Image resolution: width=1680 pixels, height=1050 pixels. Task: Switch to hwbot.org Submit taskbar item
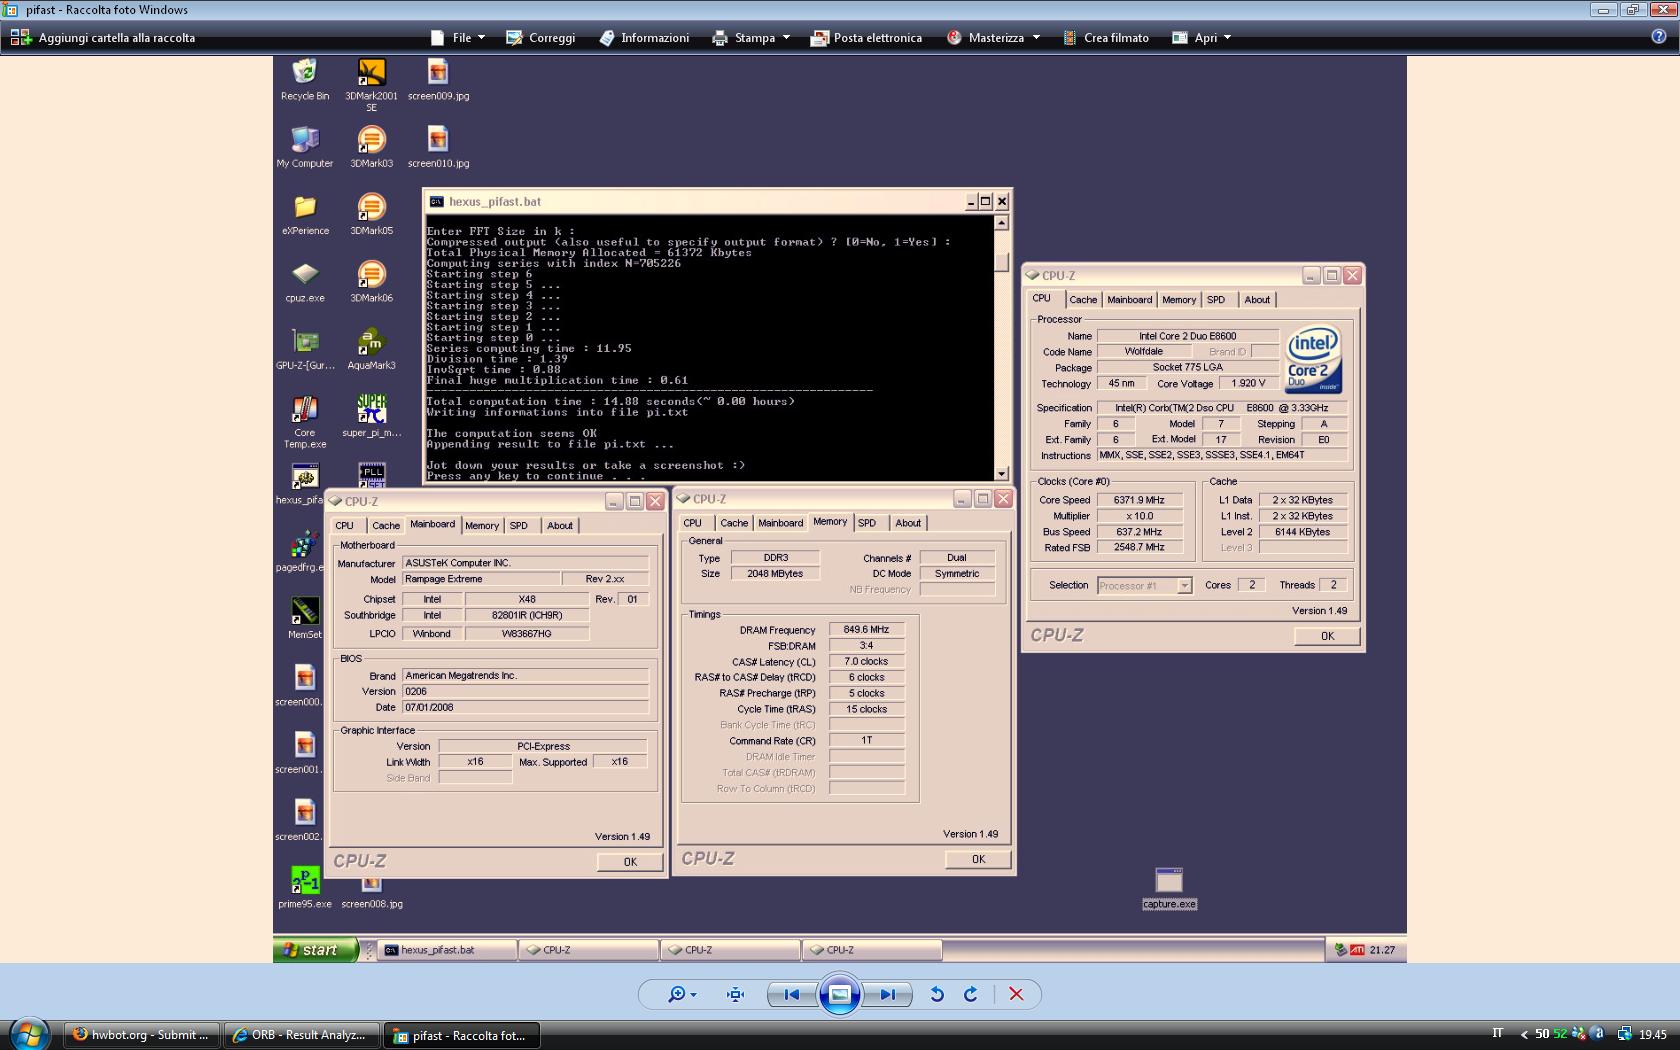tap(141, 1035)
